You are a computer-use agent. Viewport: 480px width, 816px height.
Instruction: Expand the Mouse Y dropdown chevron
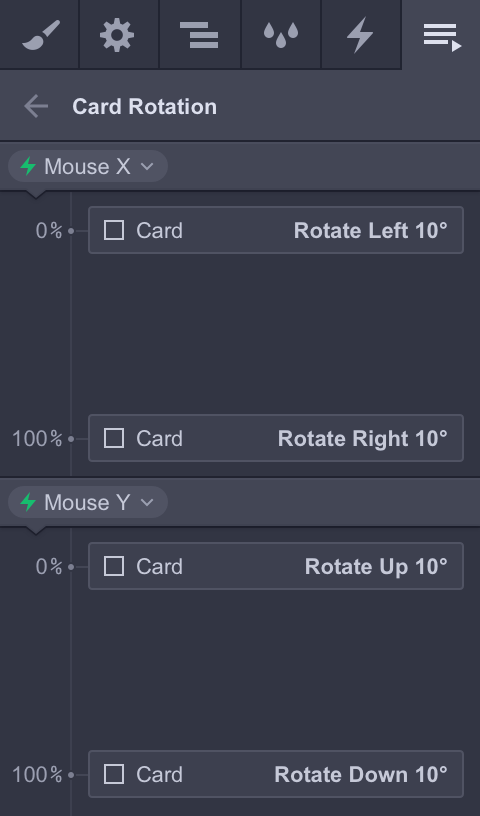(x=147, y=502)
